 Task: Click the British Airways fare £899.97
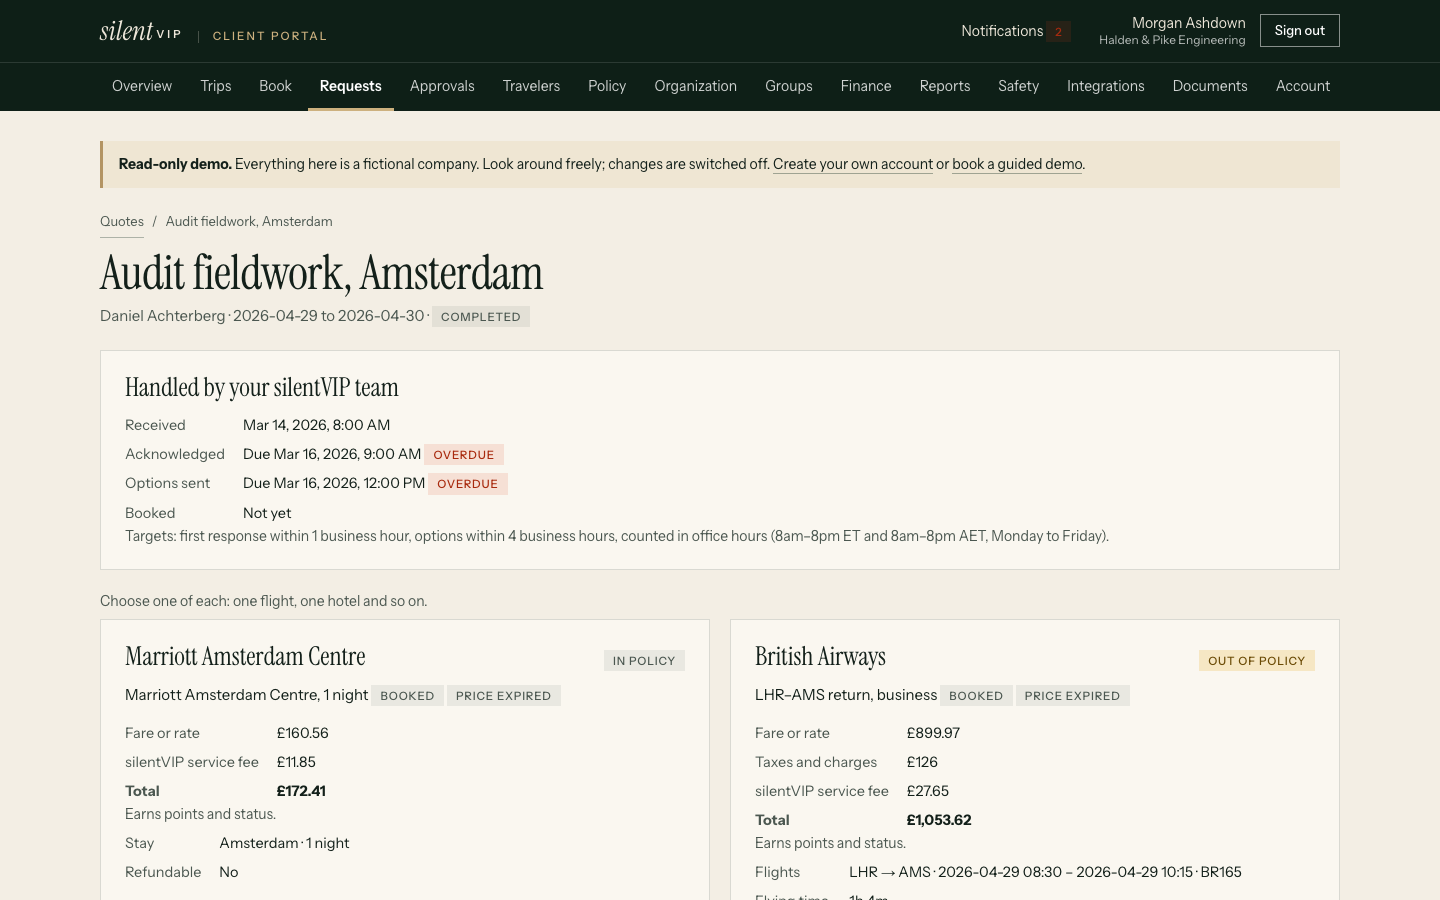933,733
